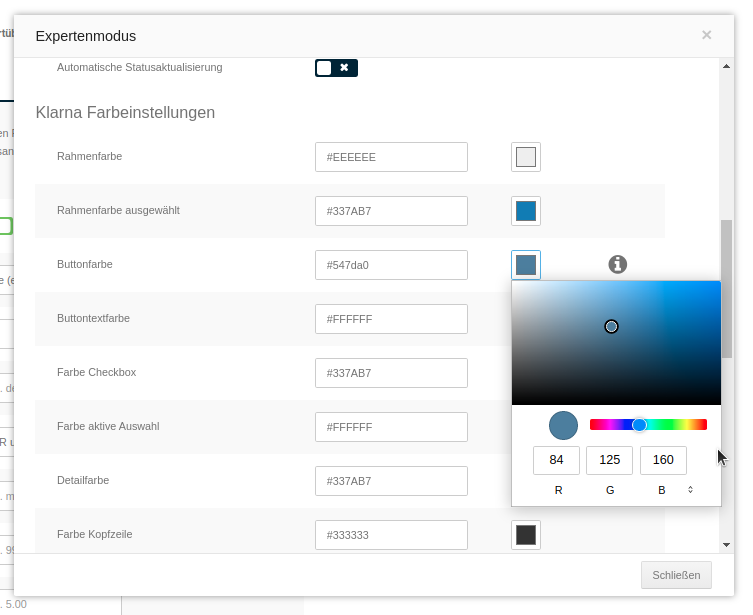The width and height of the screenshot is (753, 615).
Task: Switch the RGB color format toggle arrows
Action: [x=690, y=490]
